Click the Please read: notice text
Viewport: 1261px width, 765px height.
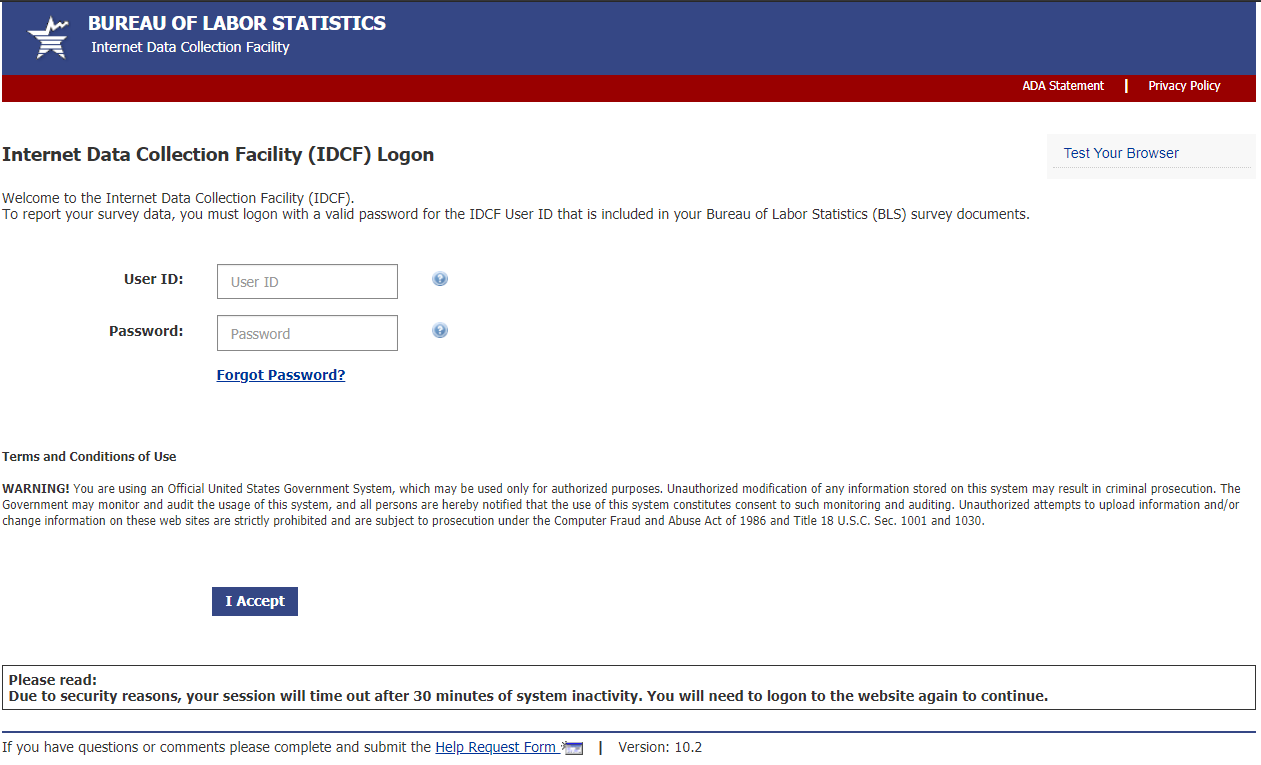tap(53, 680)
